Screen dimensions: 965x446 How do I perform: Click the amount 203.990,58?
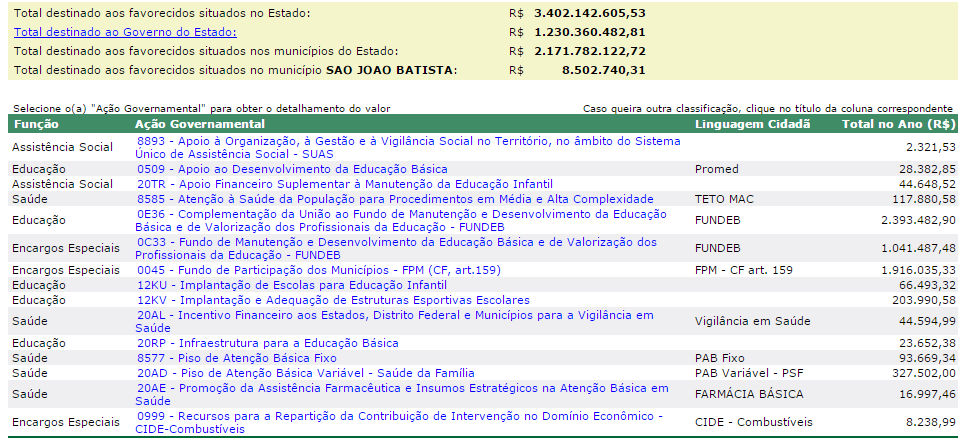[x=924, y=300]
